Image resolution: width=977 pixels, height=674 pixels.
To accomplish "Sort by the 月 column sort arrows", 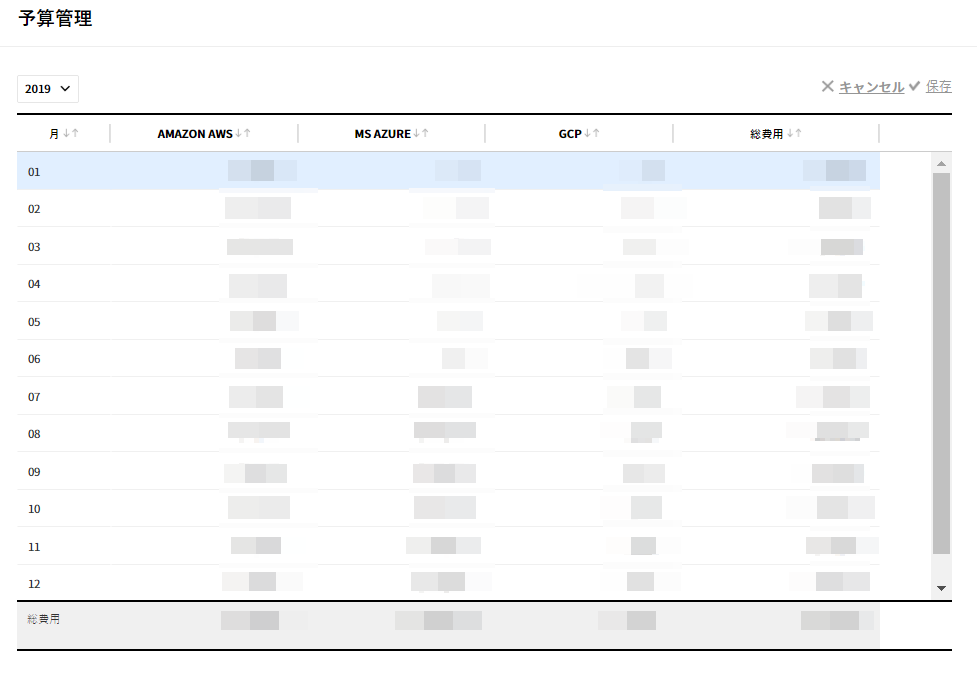I will pyautogui.click(x=70, y=133).
